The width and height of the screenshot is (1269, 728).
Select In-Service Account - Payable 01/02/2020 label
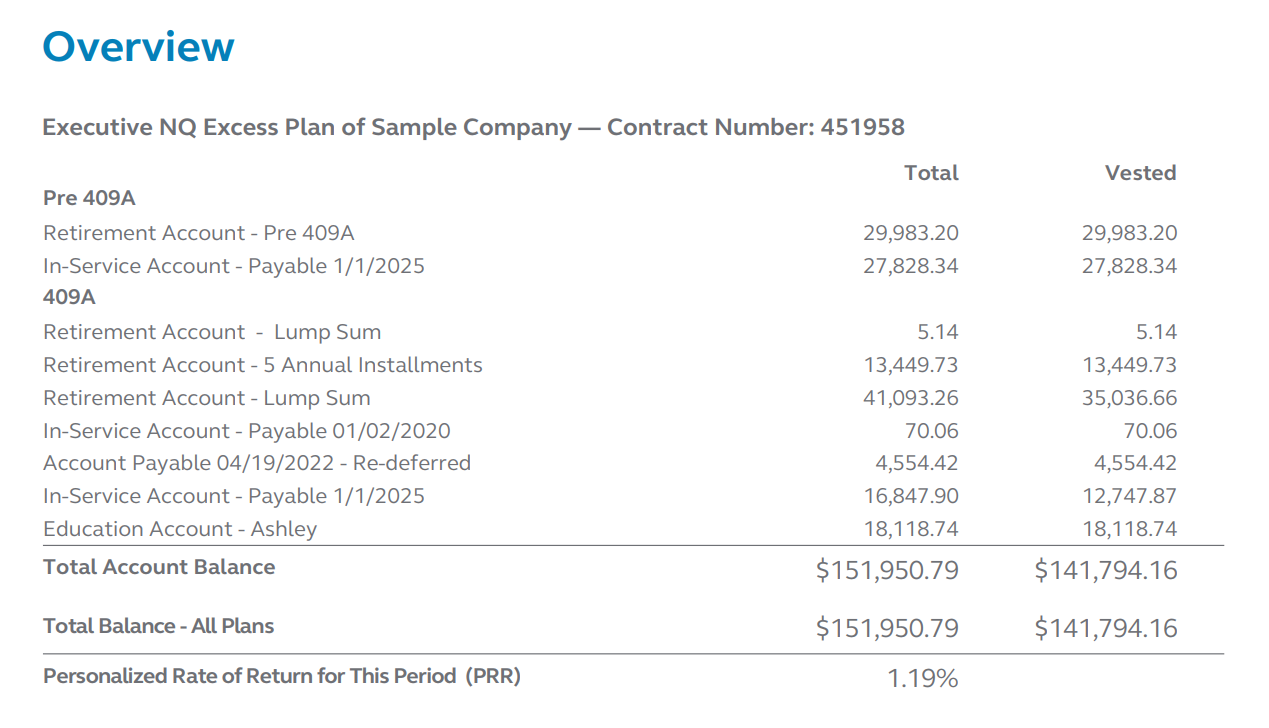point(246,431)
